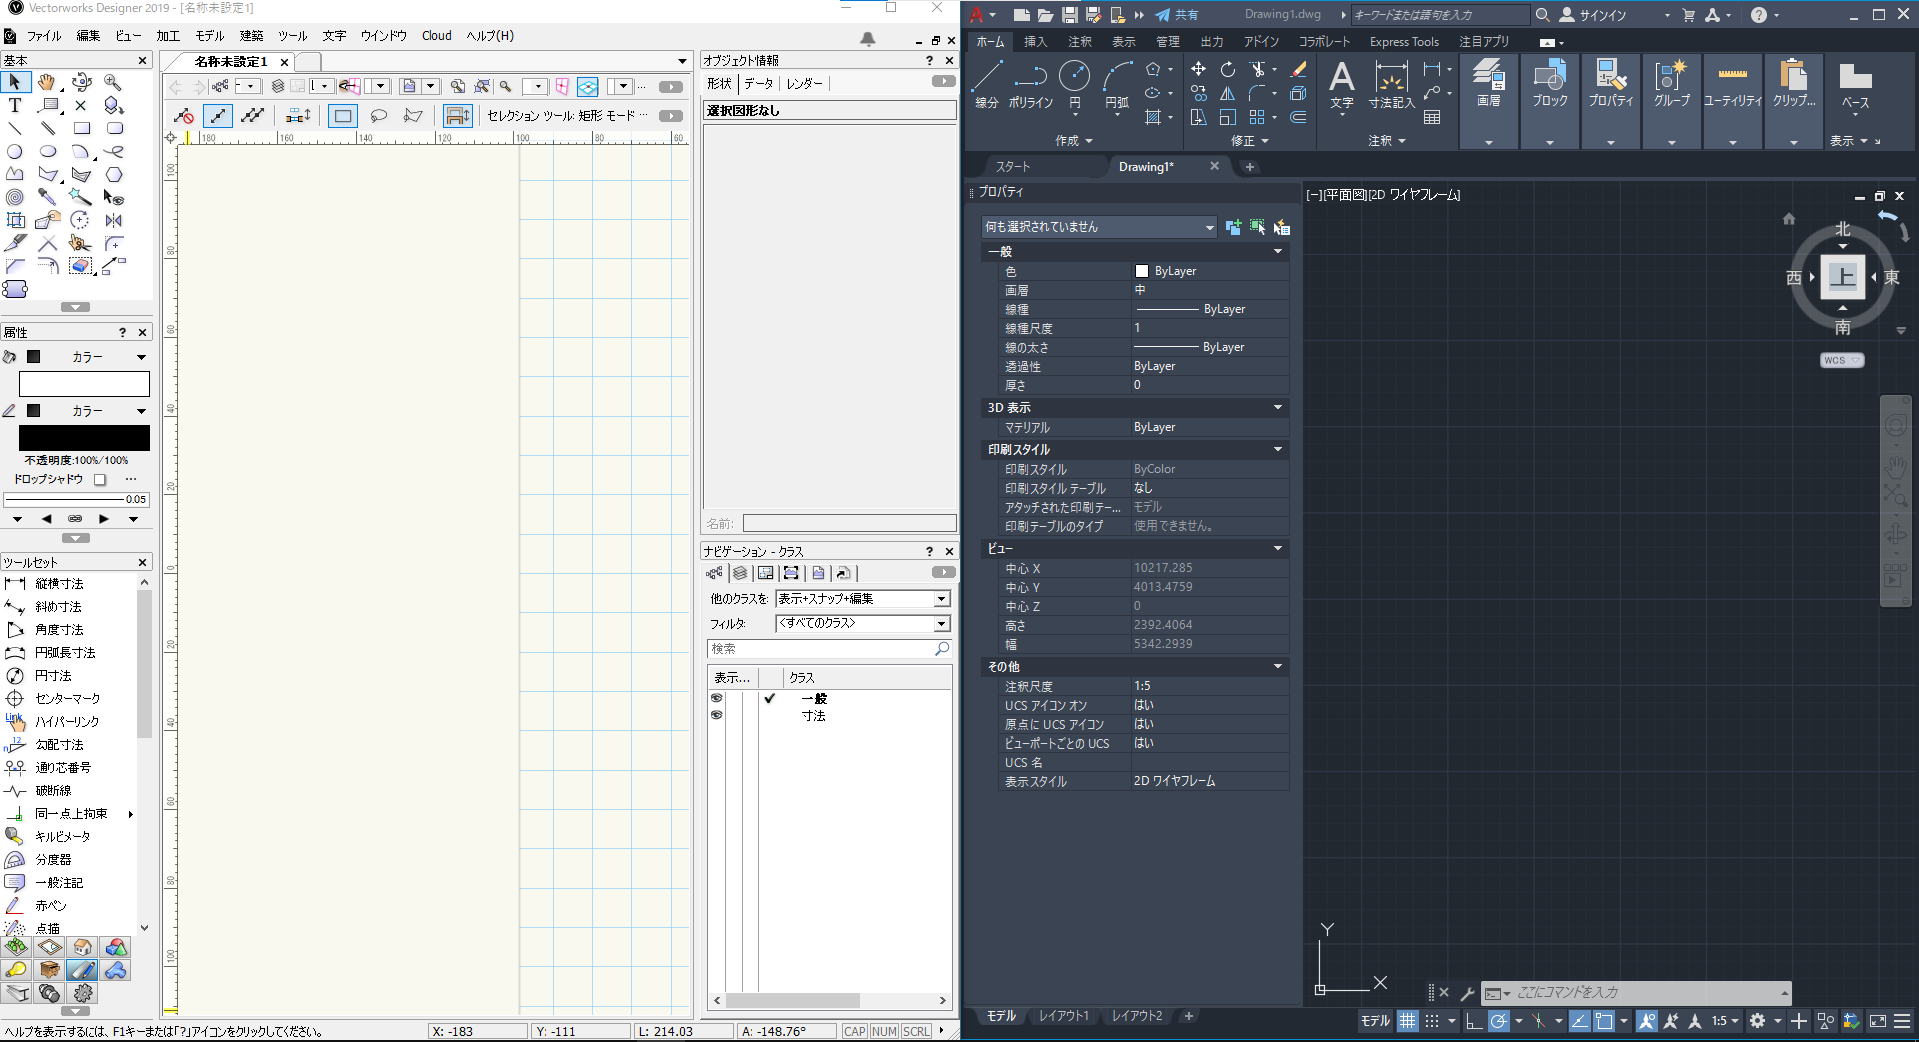Choose the AutoCAD Copy tool icon
The image size is (1919, 1042).
pyautogui.click(x=1198, y=93)
